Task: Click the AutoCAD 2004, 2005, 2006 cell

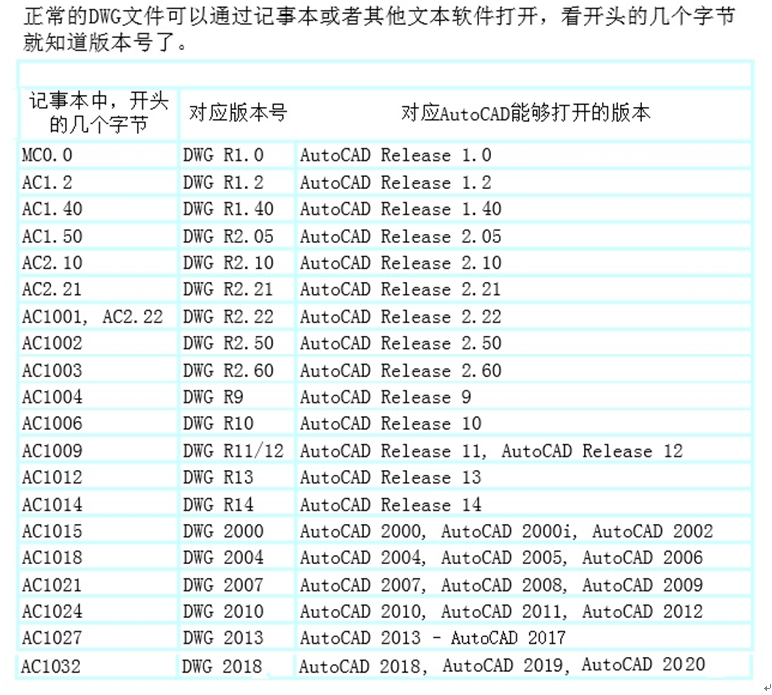Action: click(523, 558)
